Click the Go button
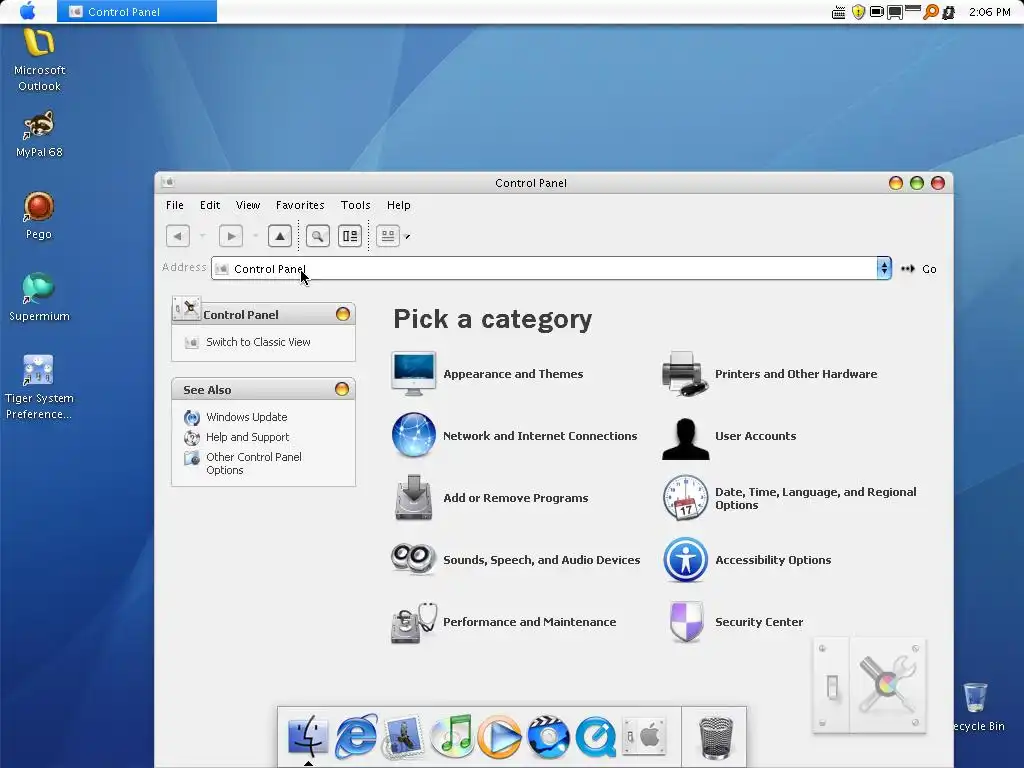 [920, 269]
